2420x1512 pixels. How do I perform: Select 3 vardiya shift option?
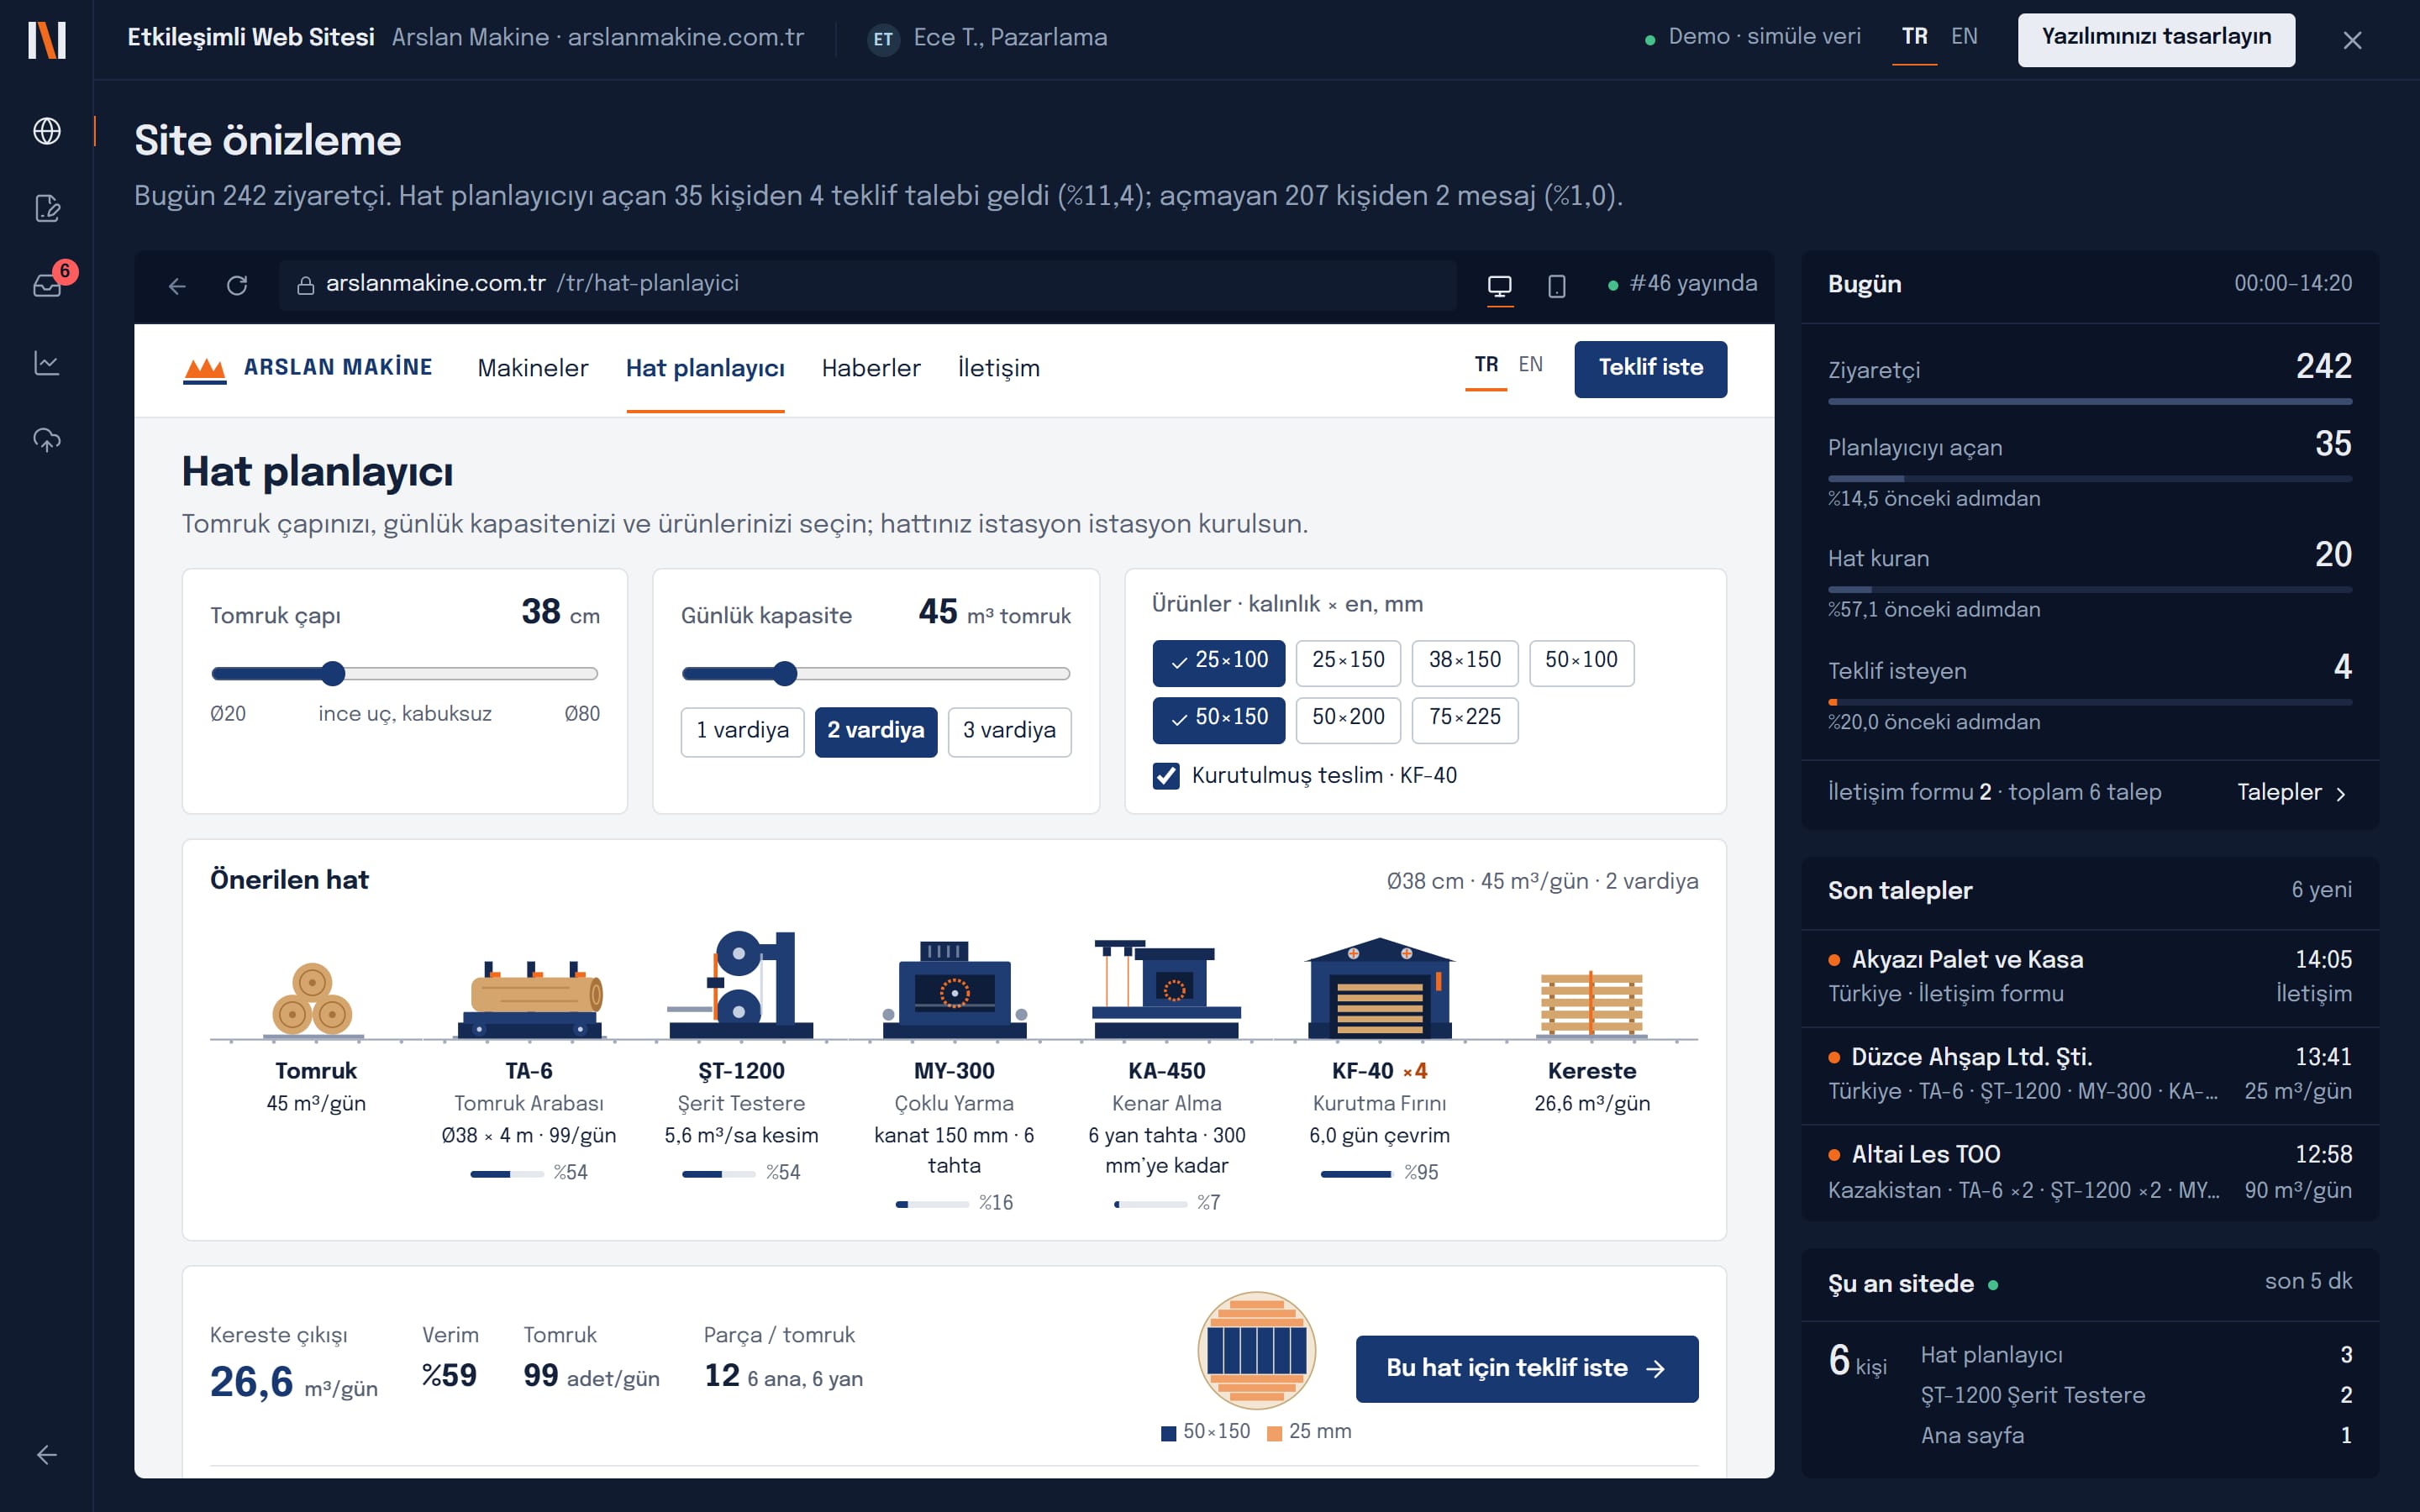[x=1009, y=731]
